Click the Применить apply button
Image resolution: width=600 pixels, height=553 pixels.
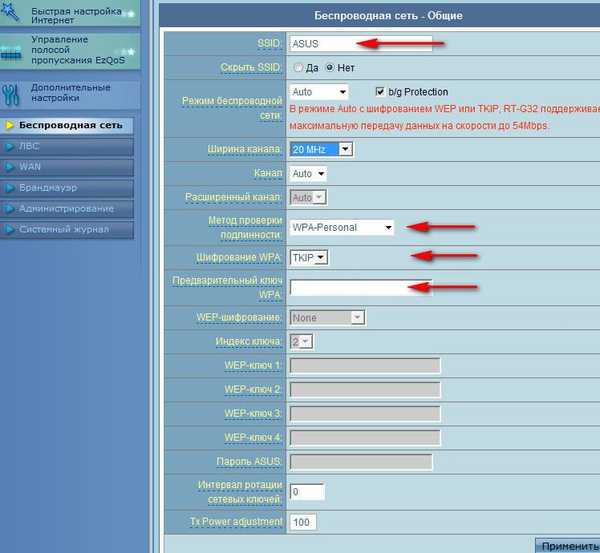[569, 546]
